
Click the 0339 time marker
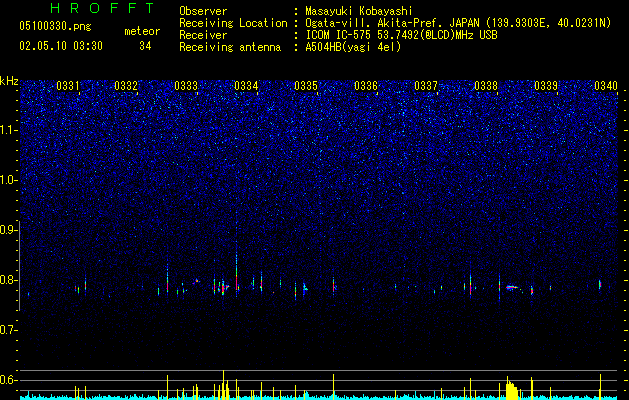546,85
